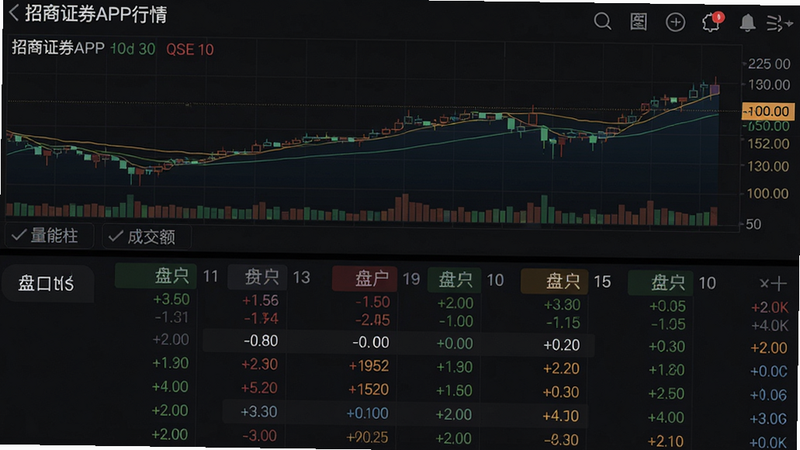800x450 pixels.
Task: Open the list menu icon at top right
Action: 779,23
